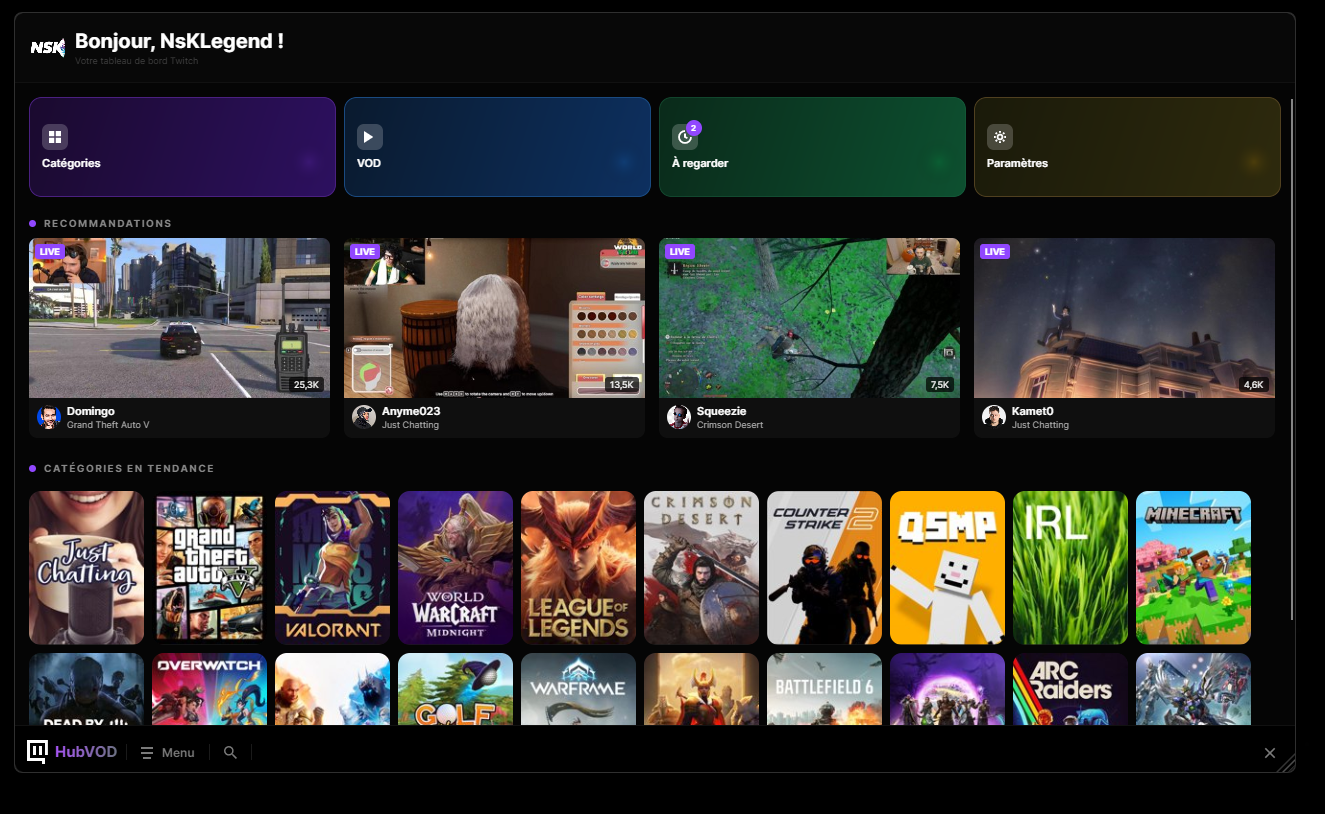Image resolution: width=1325 pixels, height=814 pixels.
Task: Dismiss the bottom bar with the X
Action: (x=1270, y=752)
